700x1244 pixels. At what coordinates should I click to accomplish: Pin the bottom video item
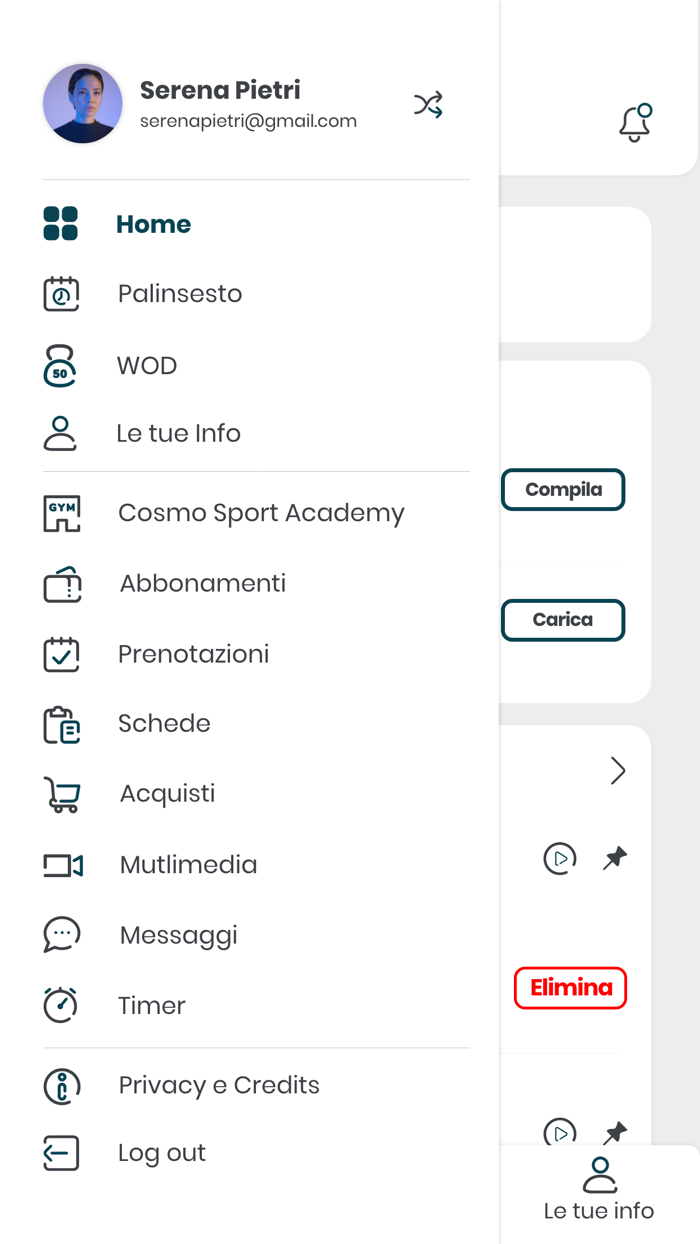[616, 1132]
